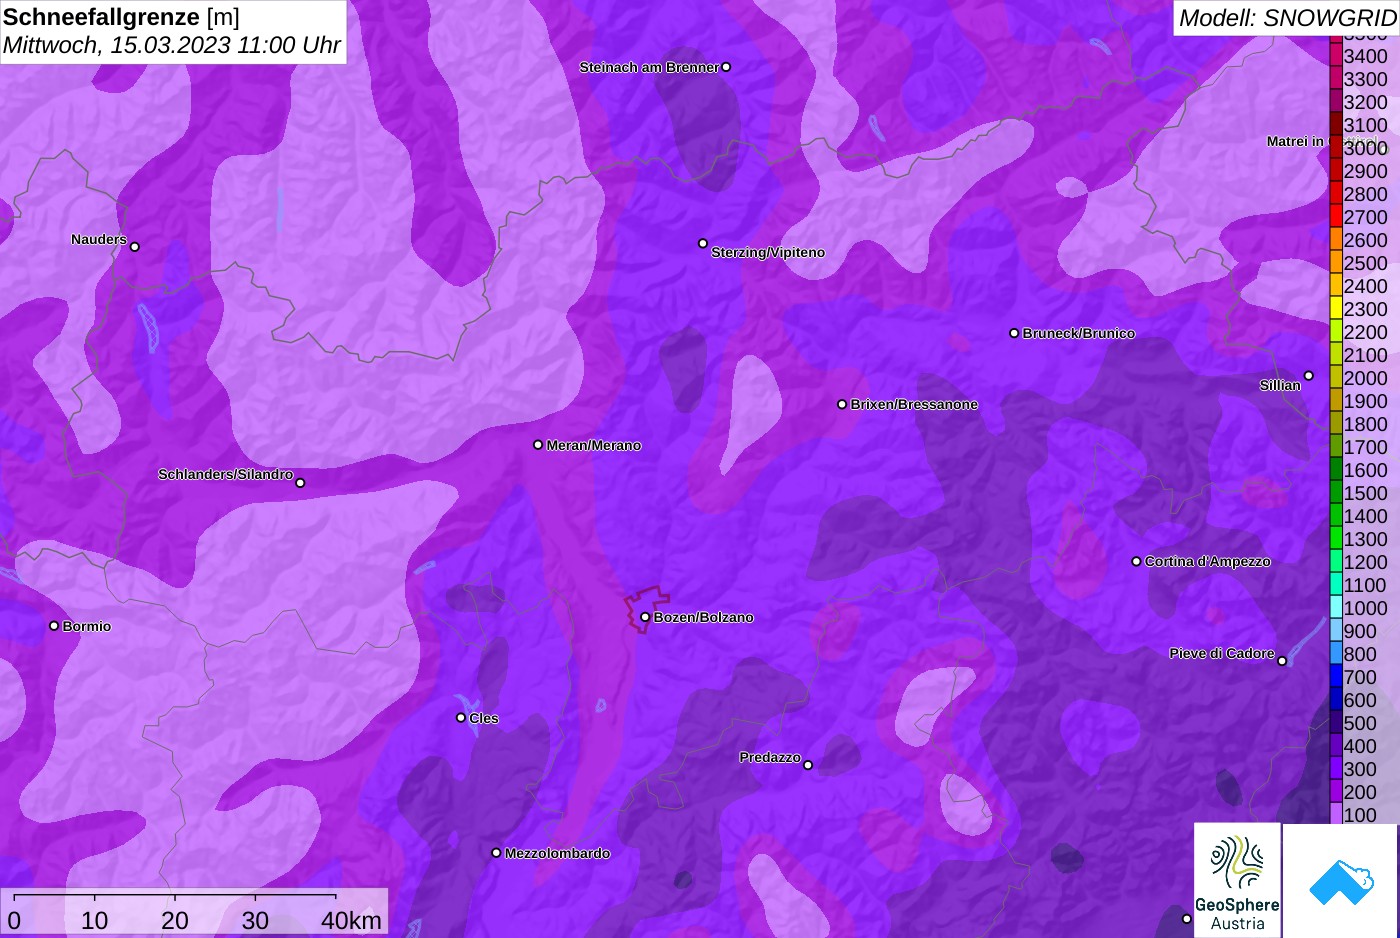
Task: Select the Schlanders/Silandro label
Action: tap(225, 474)
